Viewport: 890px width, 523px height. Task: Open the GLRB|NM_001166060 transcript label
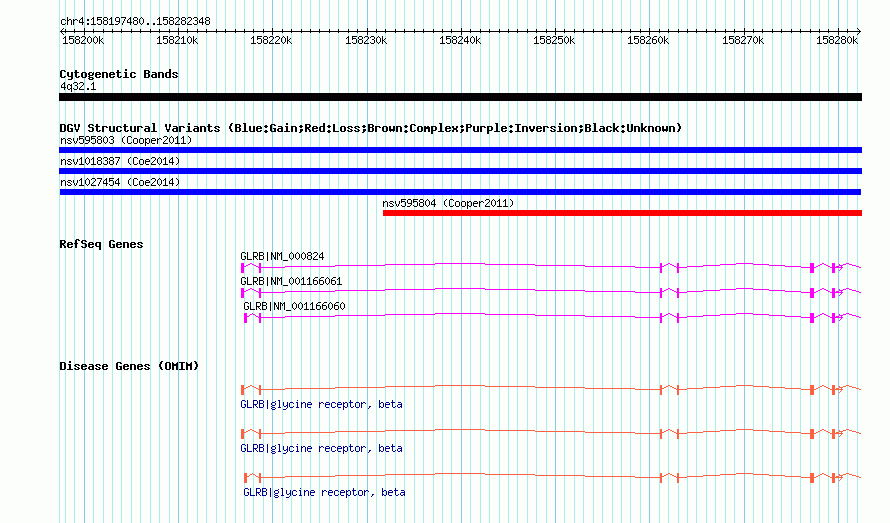[x=294, y=306]
